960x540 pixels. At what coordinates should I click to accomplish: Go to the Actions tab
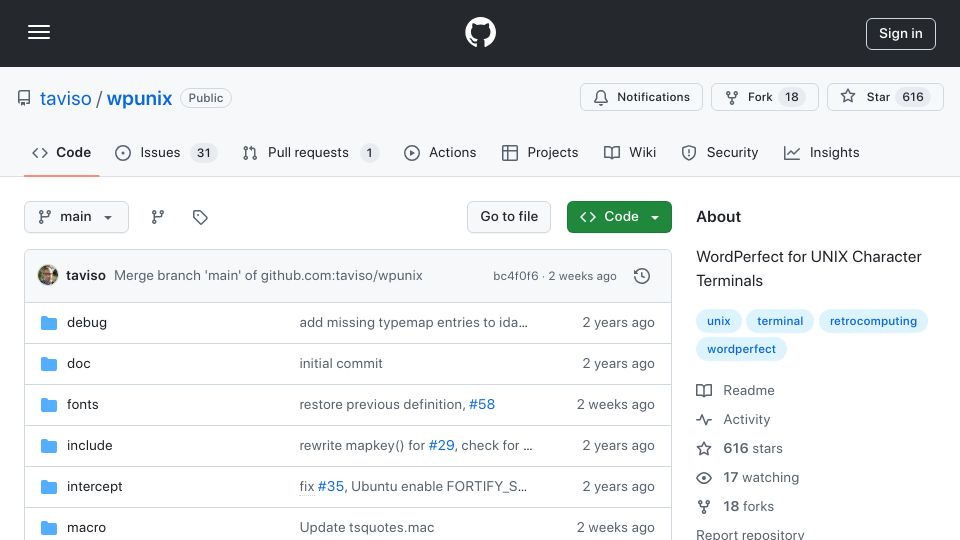click(440, 152)
